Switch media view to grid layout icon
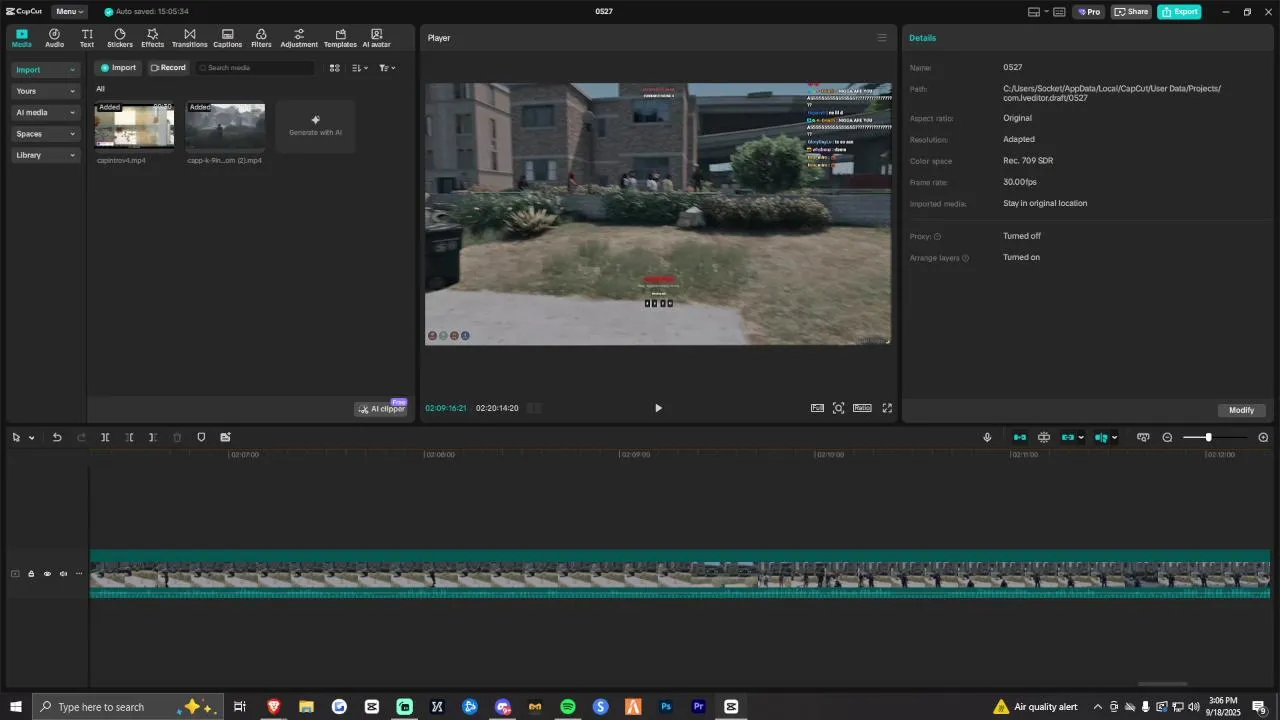Screen dimensions: 1280x720 point(335,68)
